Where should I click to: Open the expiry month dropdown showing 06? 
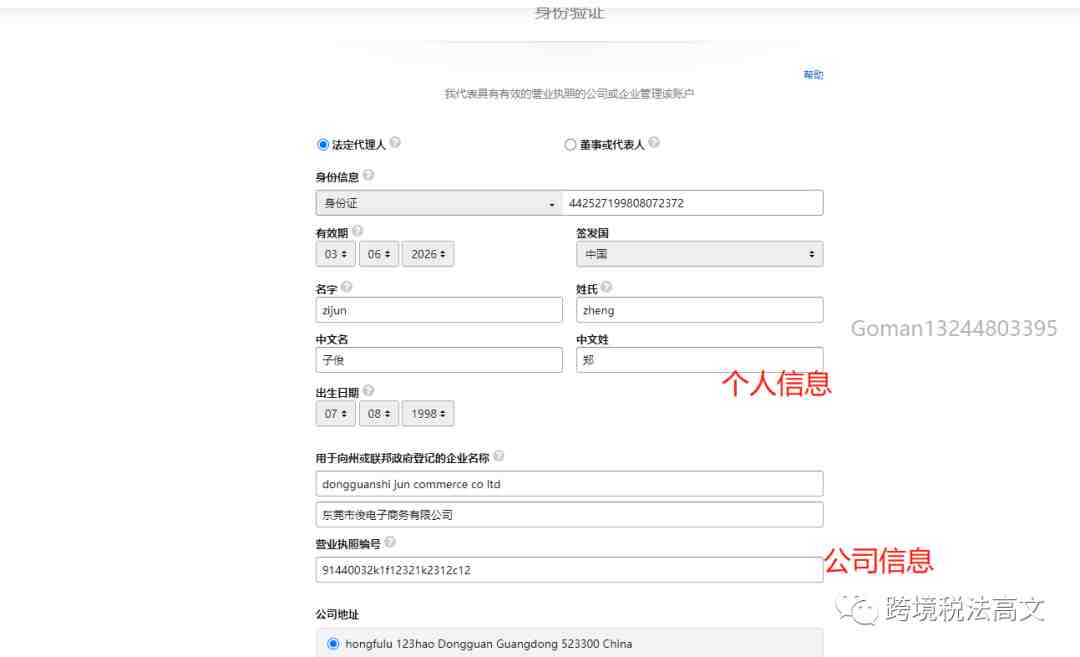point(379,254)
